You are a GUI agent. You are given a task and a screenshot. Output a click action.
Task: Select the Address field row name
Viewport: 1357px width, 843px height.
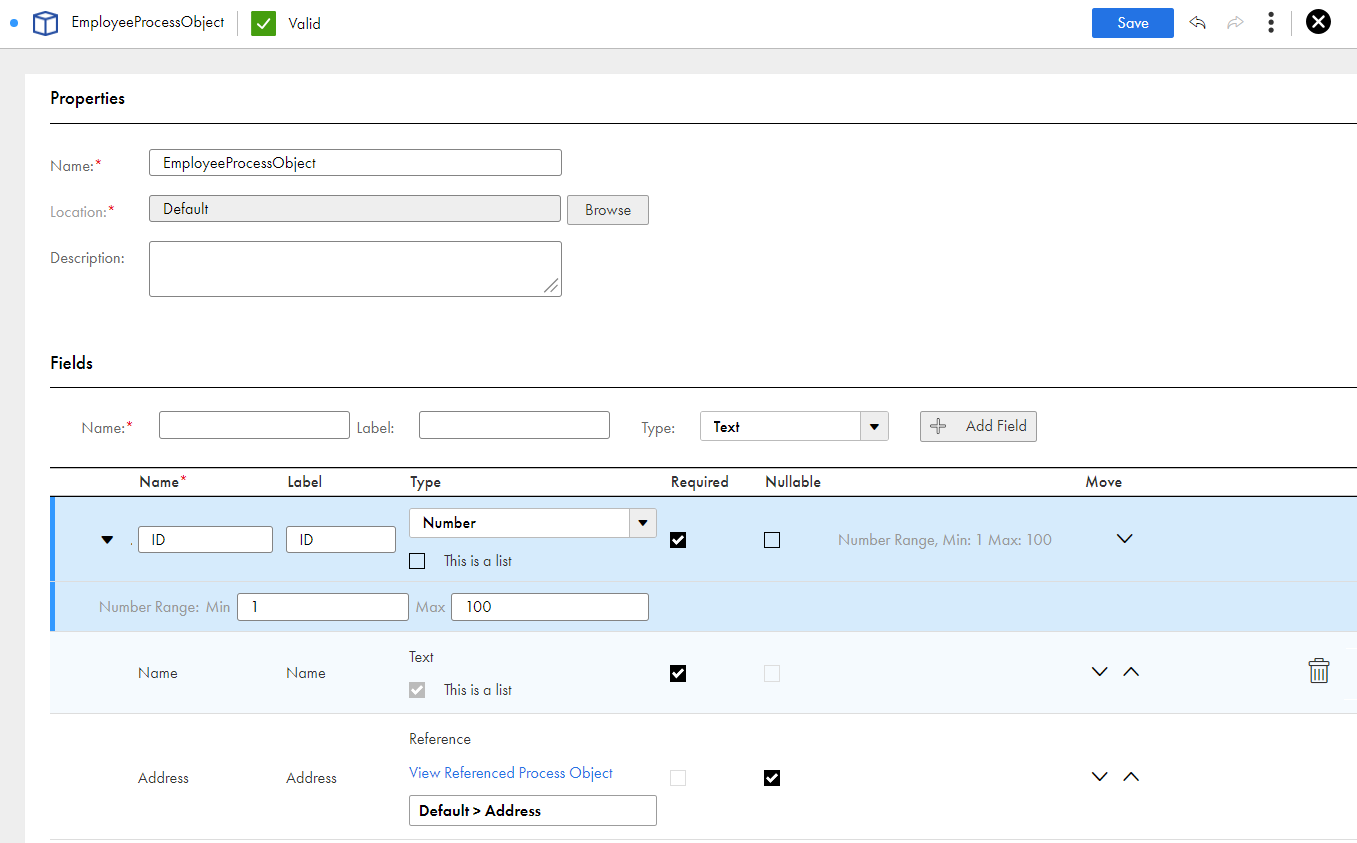[x=163, y=778]
